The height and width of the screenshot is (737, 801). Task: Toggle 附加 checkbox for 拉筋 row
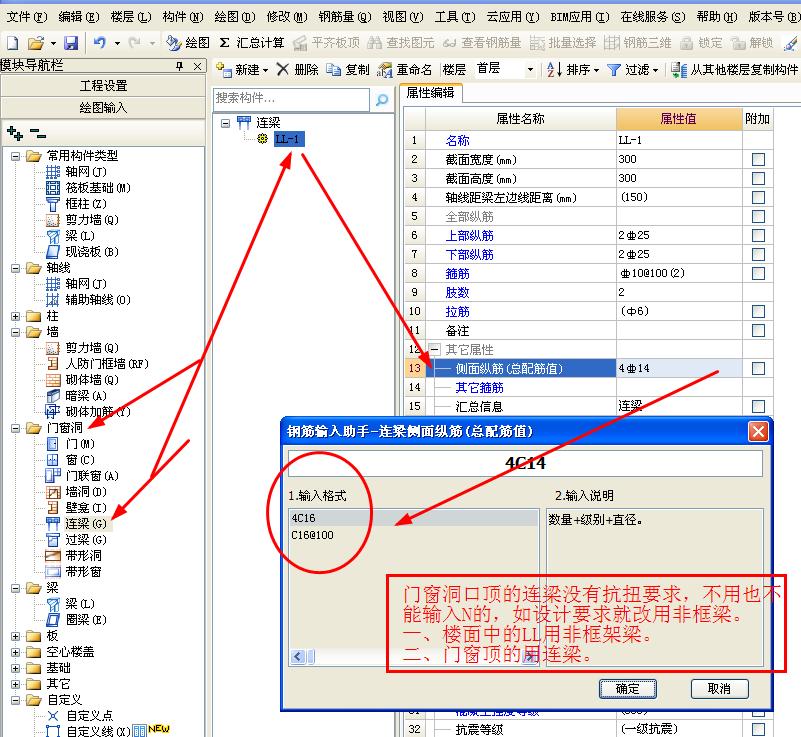point(759,312)
